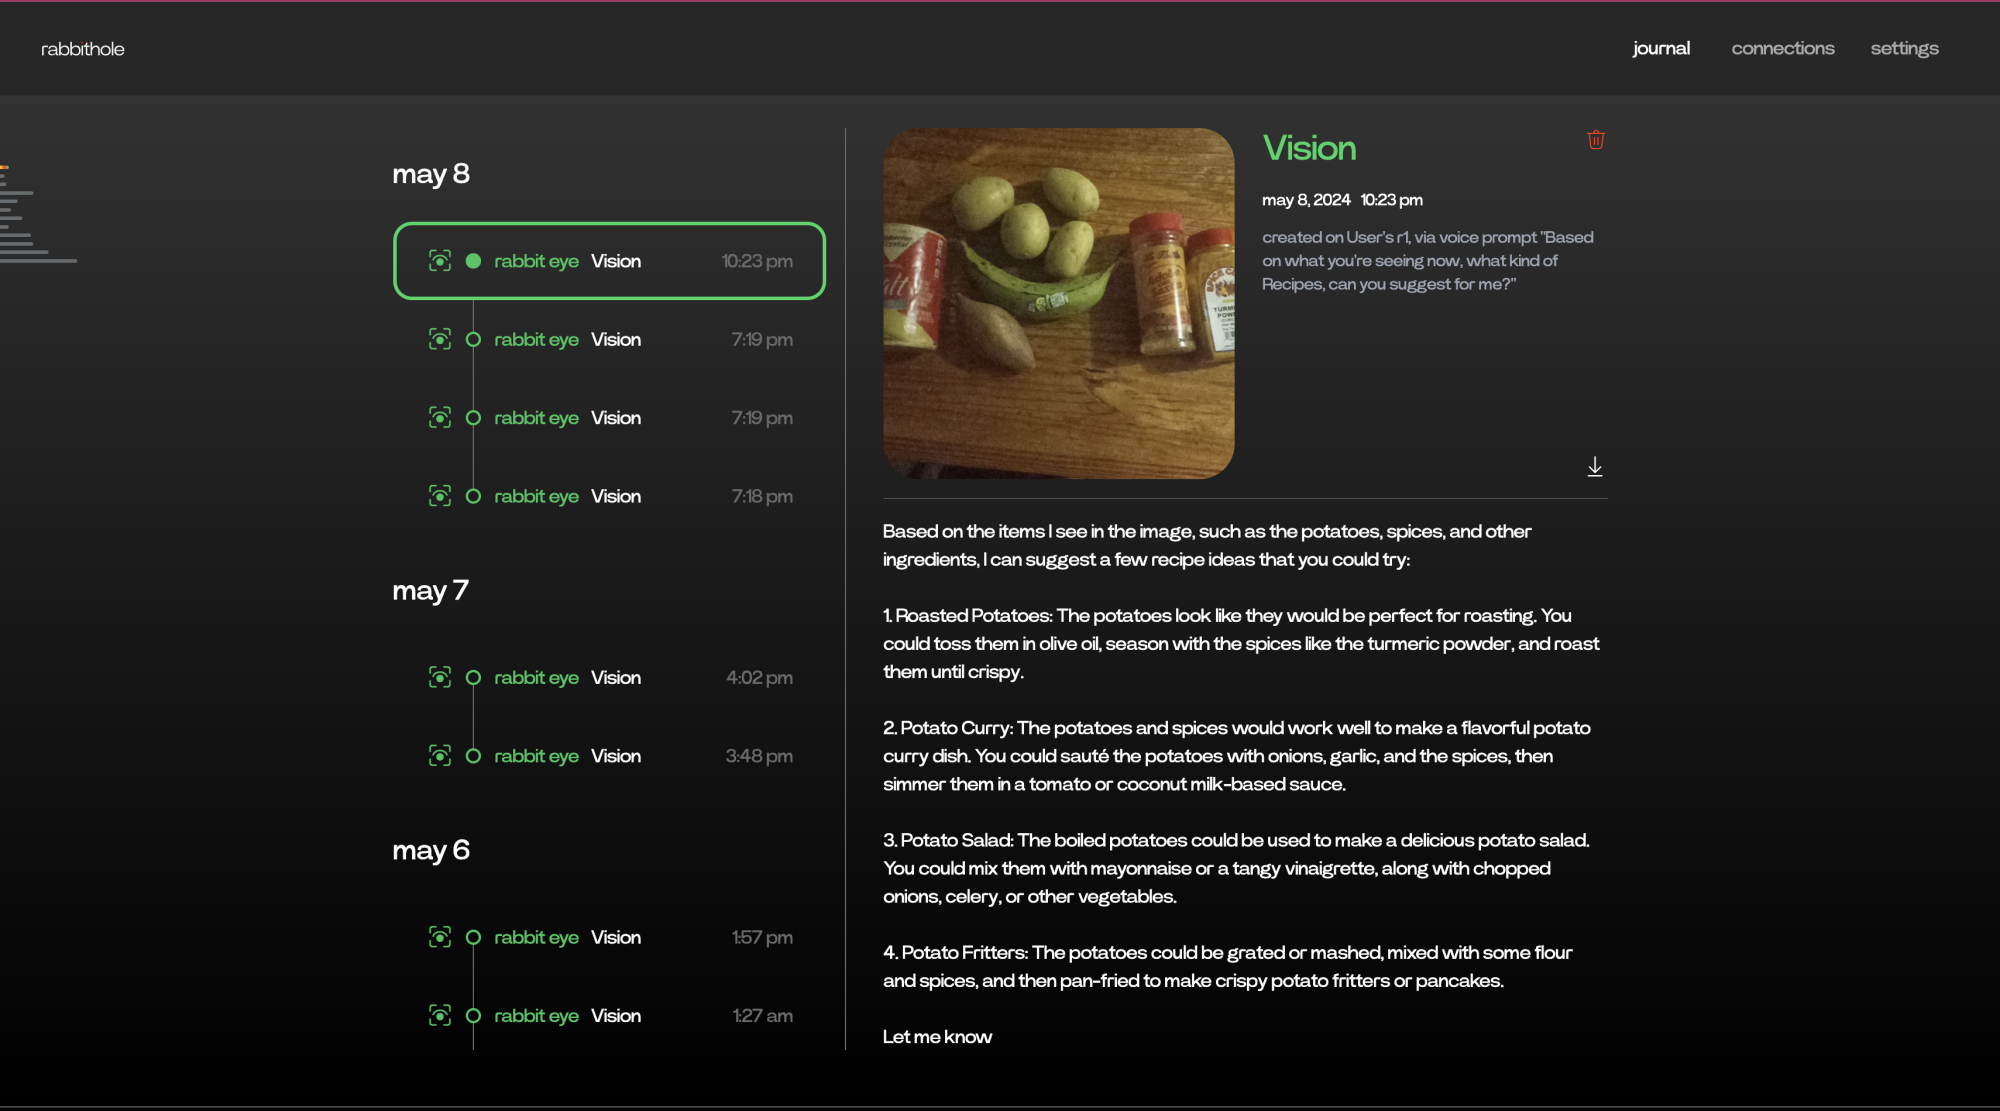Screen dimensions: 2000x1111
Task: Click the rabbit eye icon for 4:02 pm entry
Action: [440, 678]
